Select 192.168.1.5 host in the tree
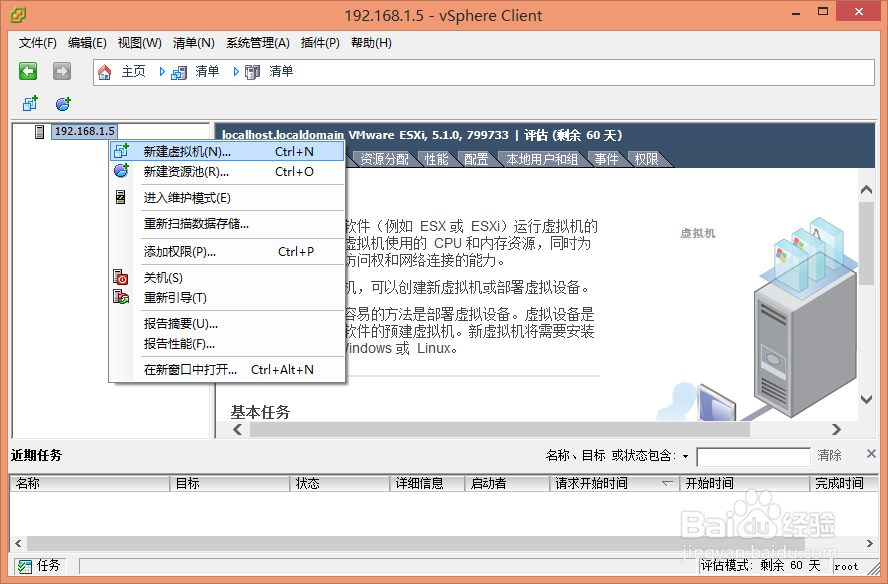Viewport: 888px width, 584px height. tap(84, 131)
